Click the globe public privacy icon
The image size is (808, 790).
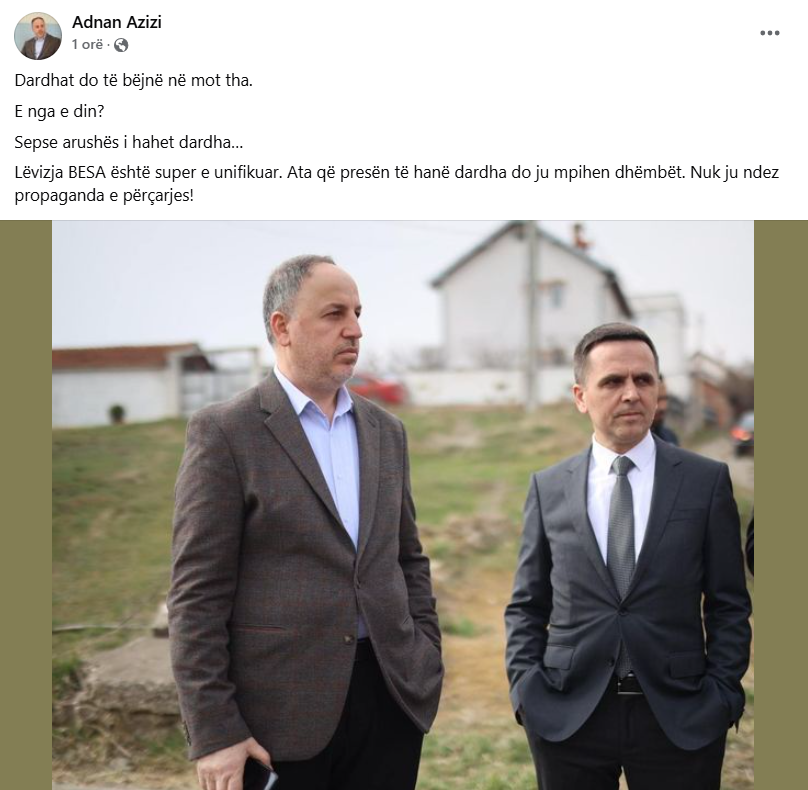click(x=121, y=45)
